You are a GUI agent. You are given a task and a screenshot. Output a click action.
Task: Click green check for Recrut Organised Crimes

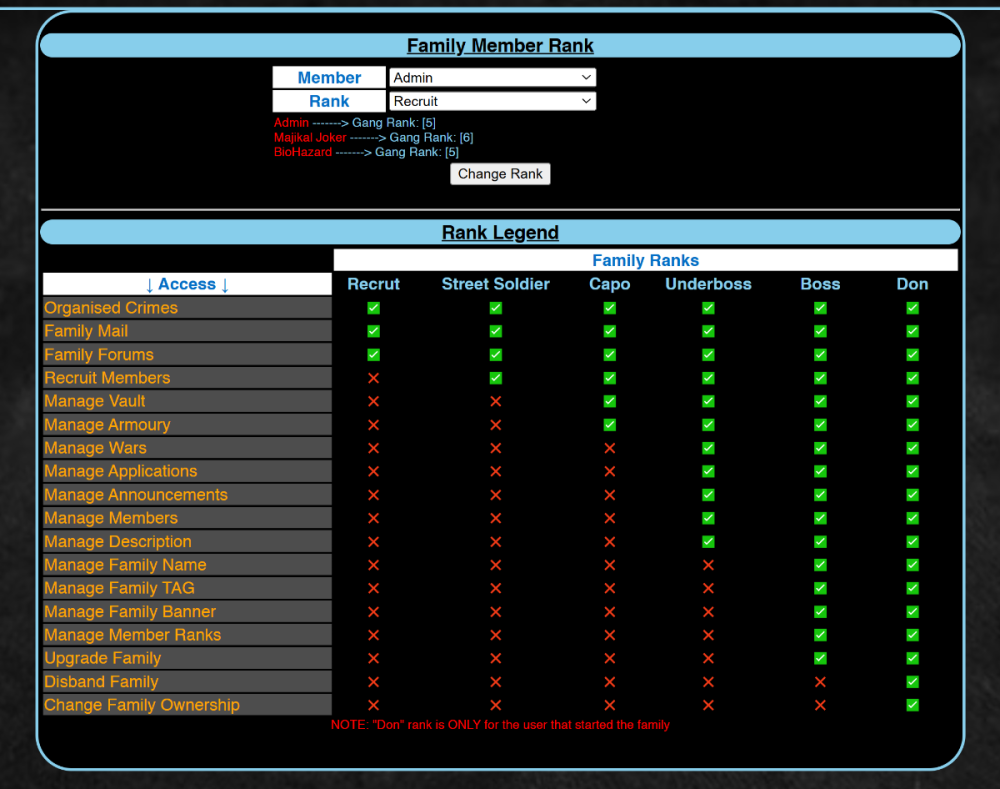click(373, 308)
